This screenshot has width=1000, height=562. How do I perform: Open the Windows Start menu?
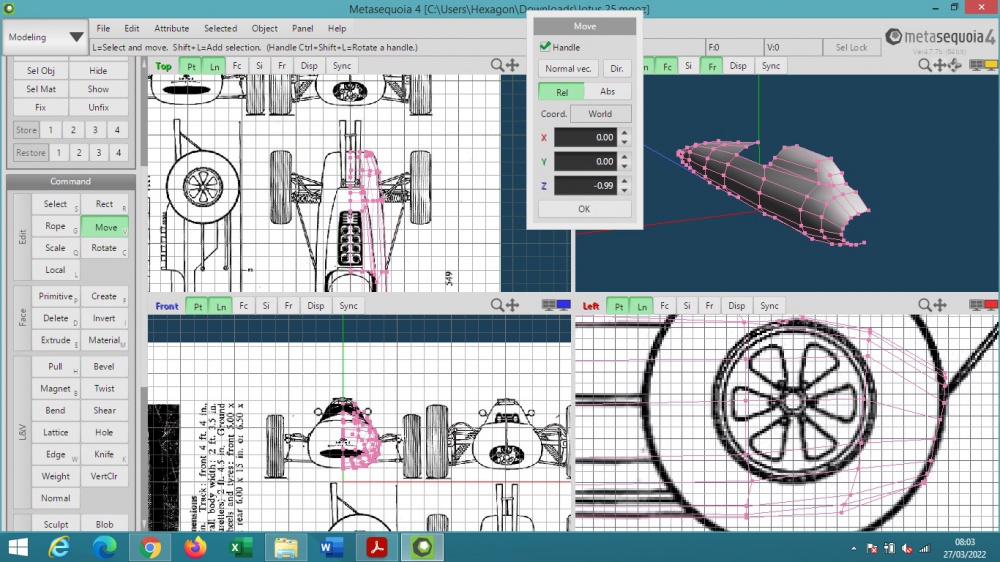[x=18, y=547]
